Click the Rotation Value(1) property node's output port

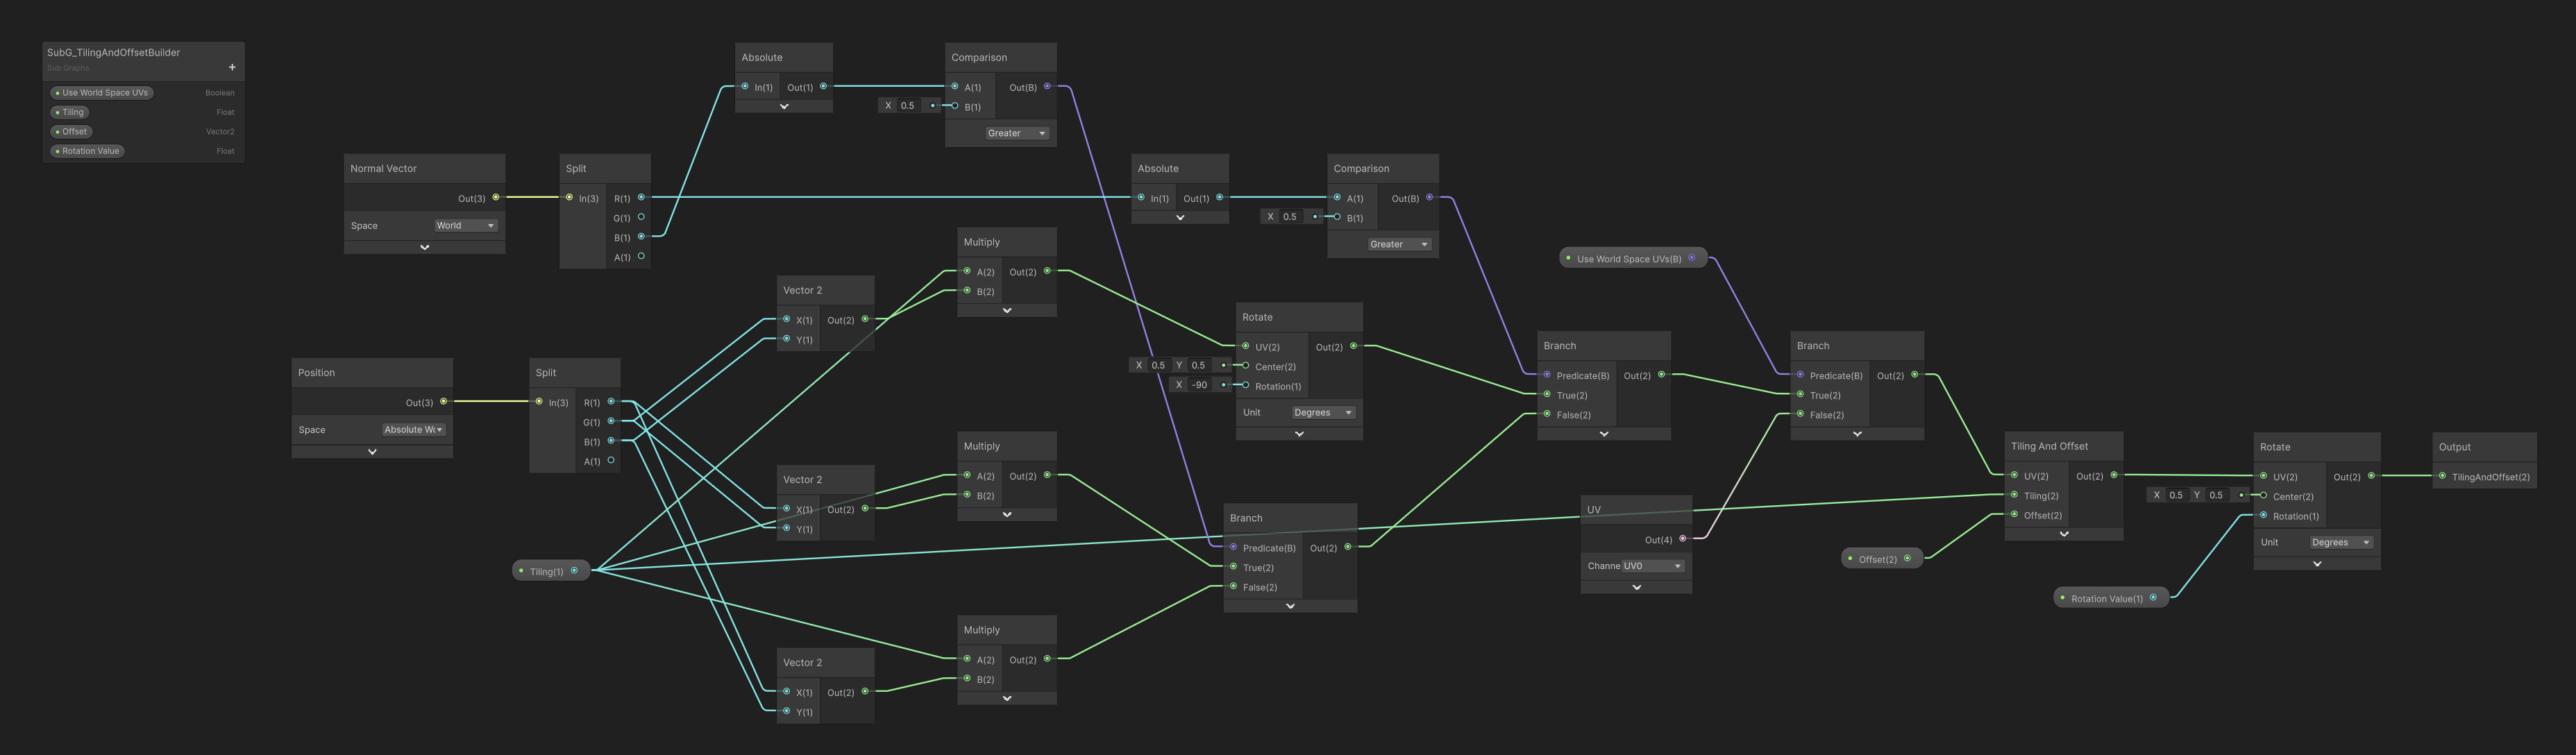pyautogui.click(x=2154, y=597)
